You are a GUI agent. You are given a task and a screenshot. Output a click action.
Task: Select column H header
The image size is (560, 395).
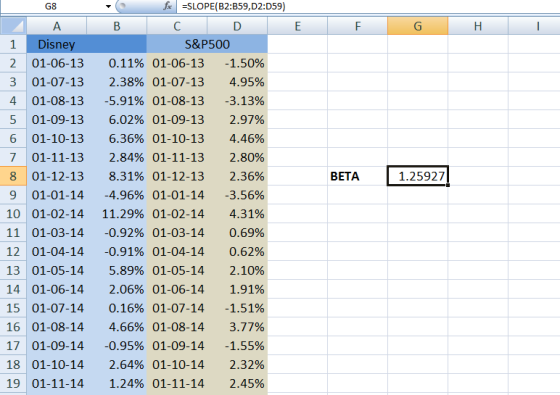(x=478, y=26)
